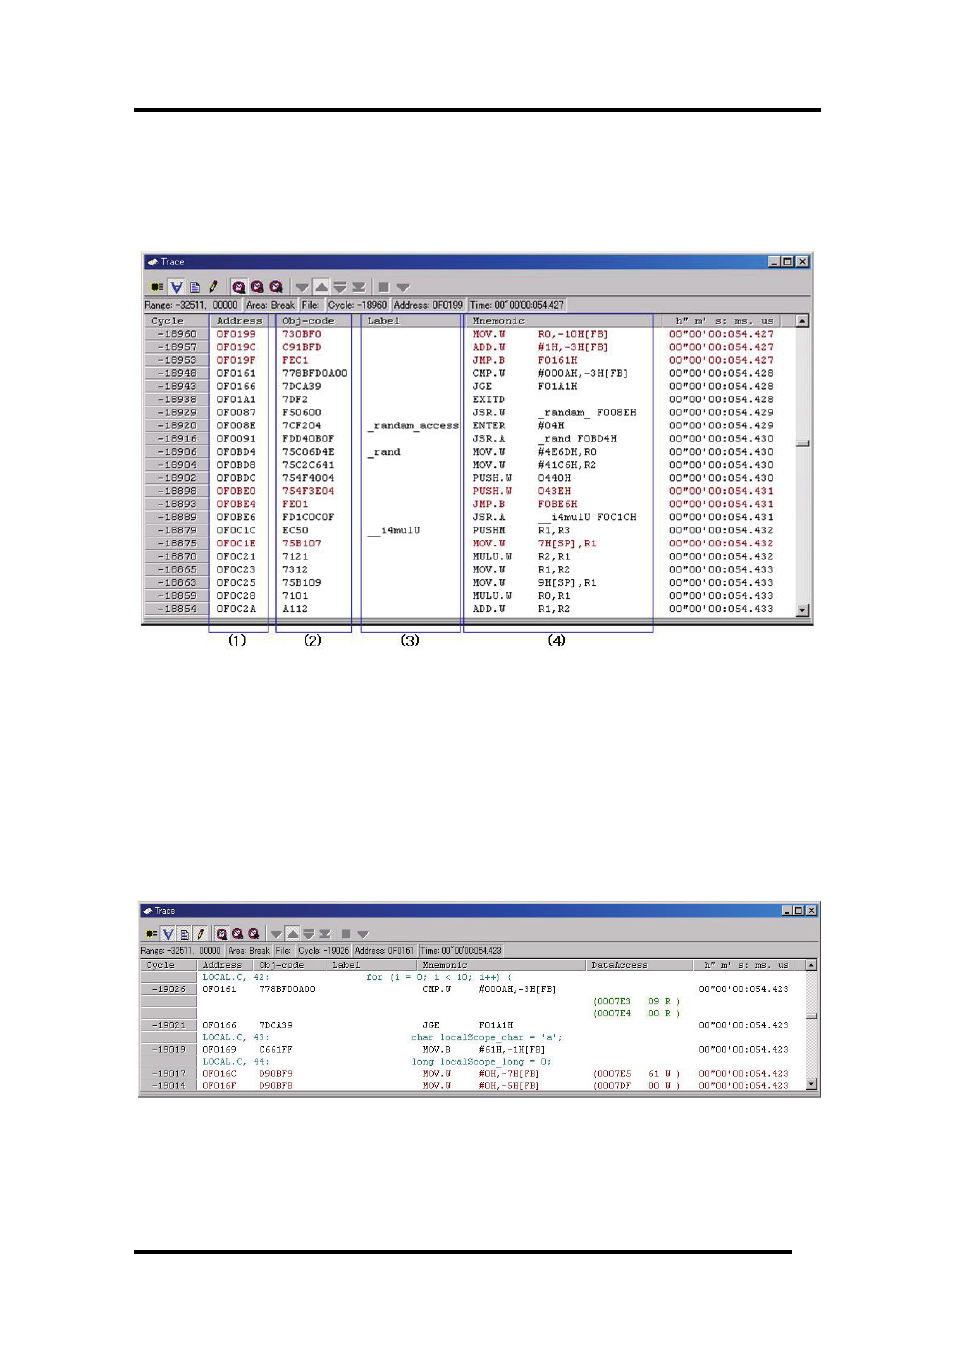
Task: Click data access entry (0007E3 09 R)
Action: coord(636,1001)
